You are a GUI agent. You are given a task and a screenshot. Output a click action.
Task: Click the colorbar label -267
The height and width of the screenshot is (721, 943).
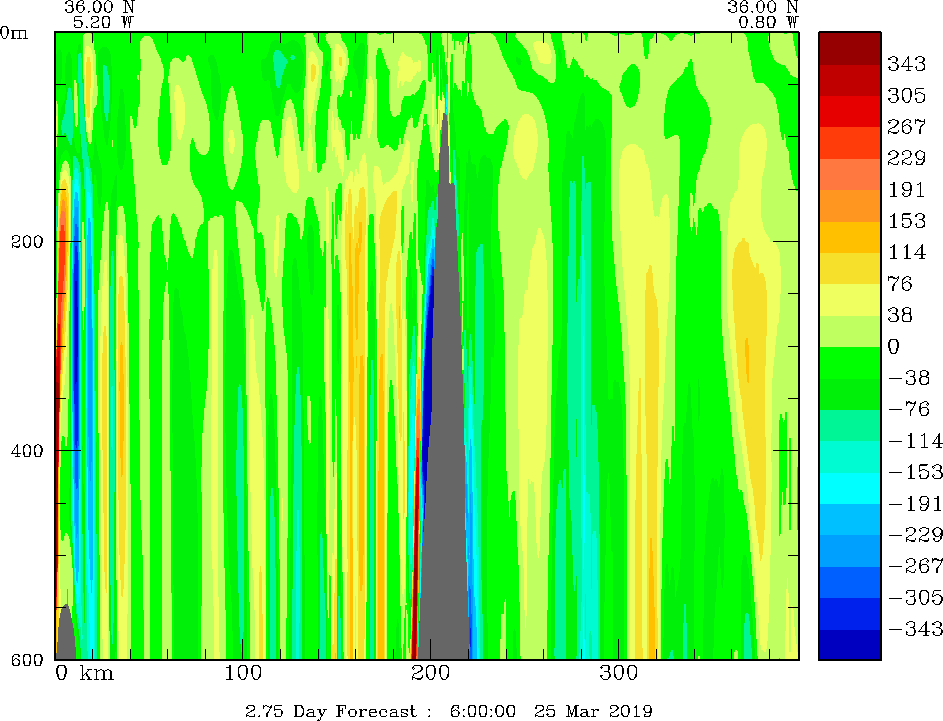click(915, 566)
